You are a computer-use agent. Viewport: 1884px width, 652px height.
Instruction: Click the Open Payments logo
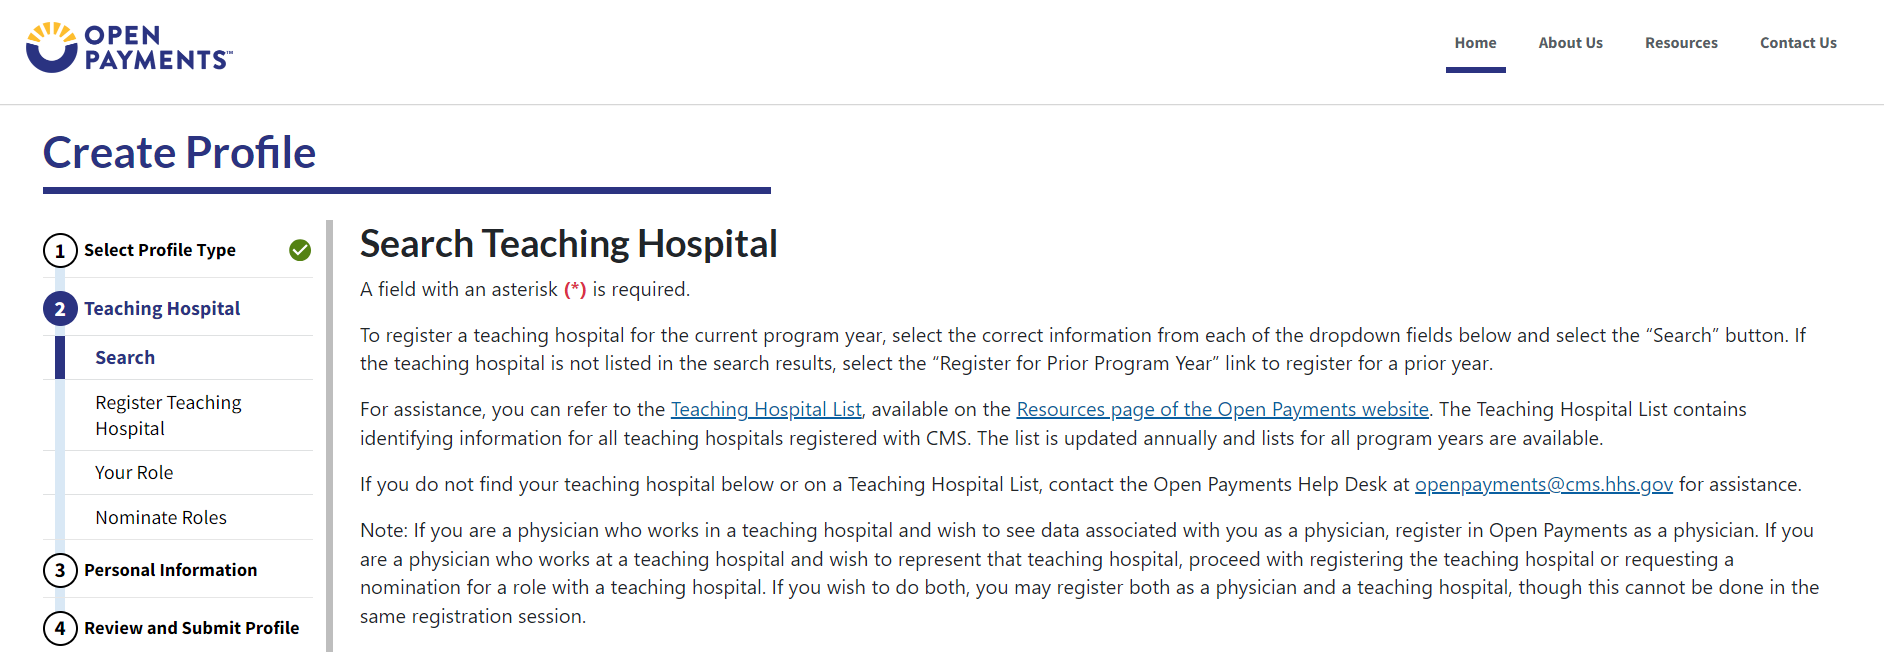pyautogui.click(x=128, y=47)
